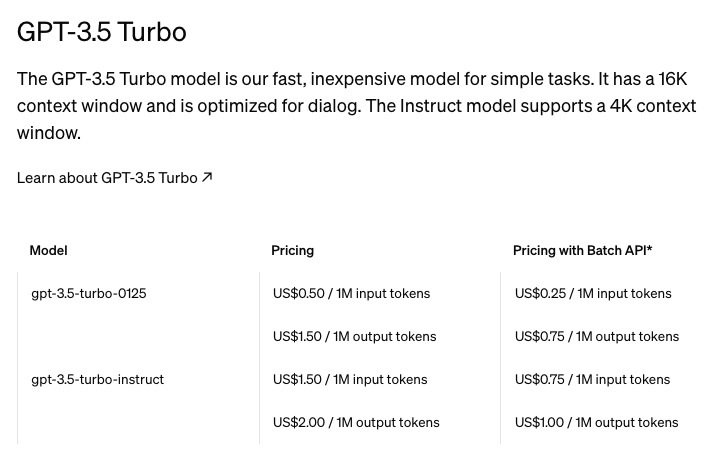Select the Model column header
This screenshot has height=453, width=725.
(48, 250)
